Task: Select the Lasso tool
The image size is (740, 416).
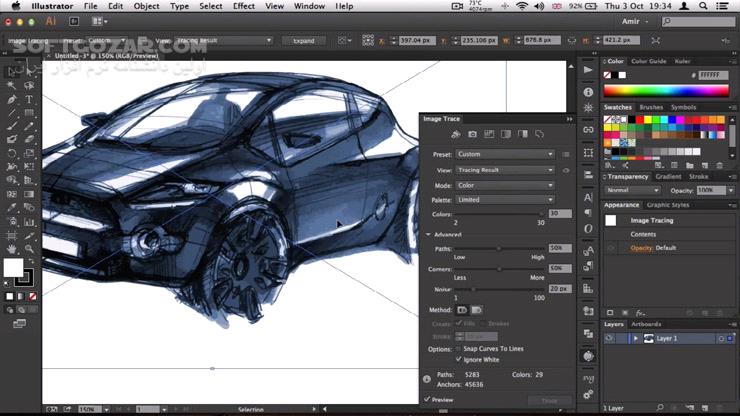Action: pos(29,85)
